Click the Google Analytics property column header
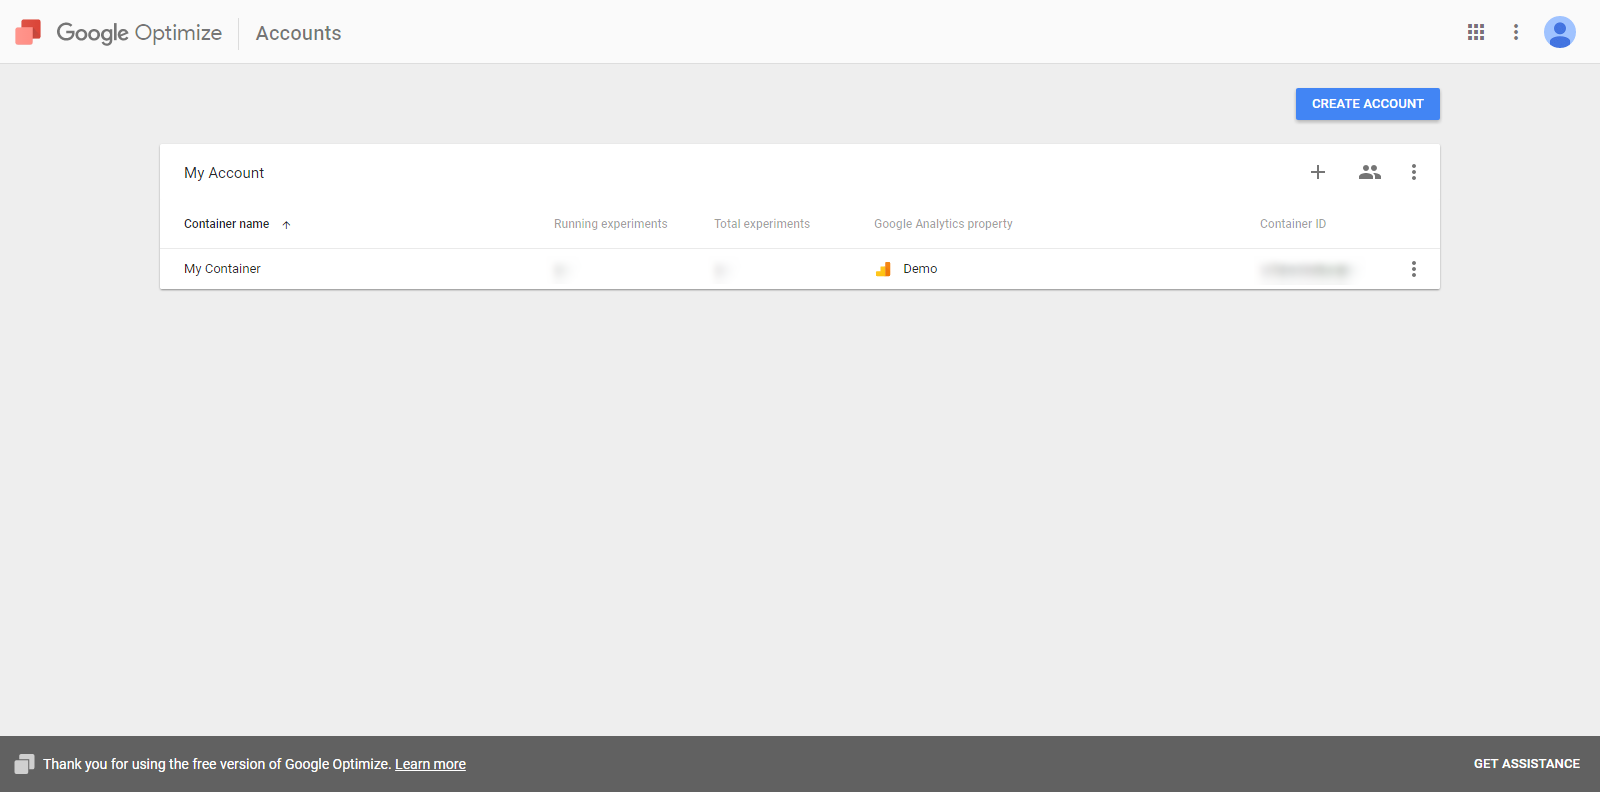This screenshot has height=792, width=1600. [x=943, y=224]
